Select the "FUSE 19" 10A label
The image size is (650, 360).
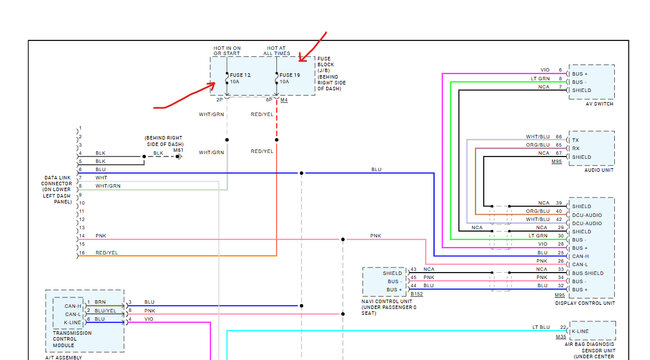point(289,78)
